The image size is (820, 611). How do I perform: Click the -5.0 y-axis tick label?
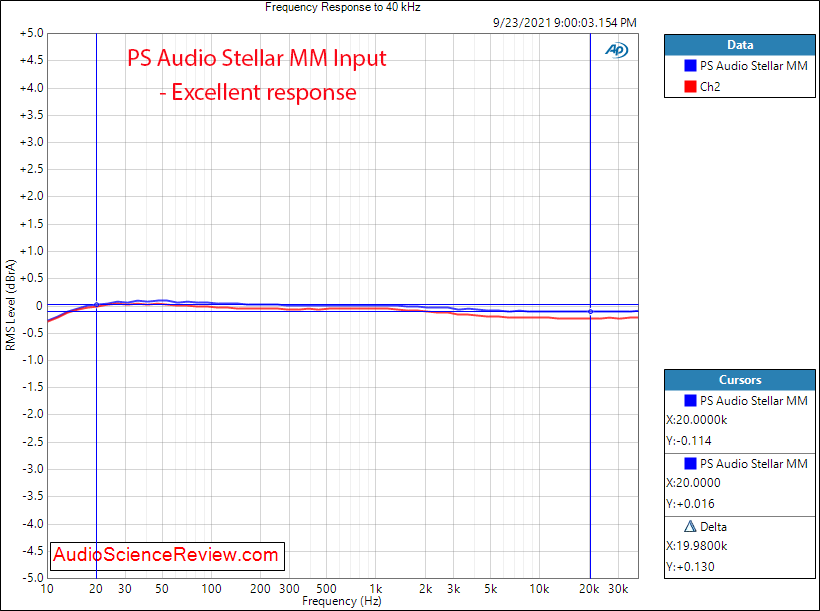click(x=32, y=578)
